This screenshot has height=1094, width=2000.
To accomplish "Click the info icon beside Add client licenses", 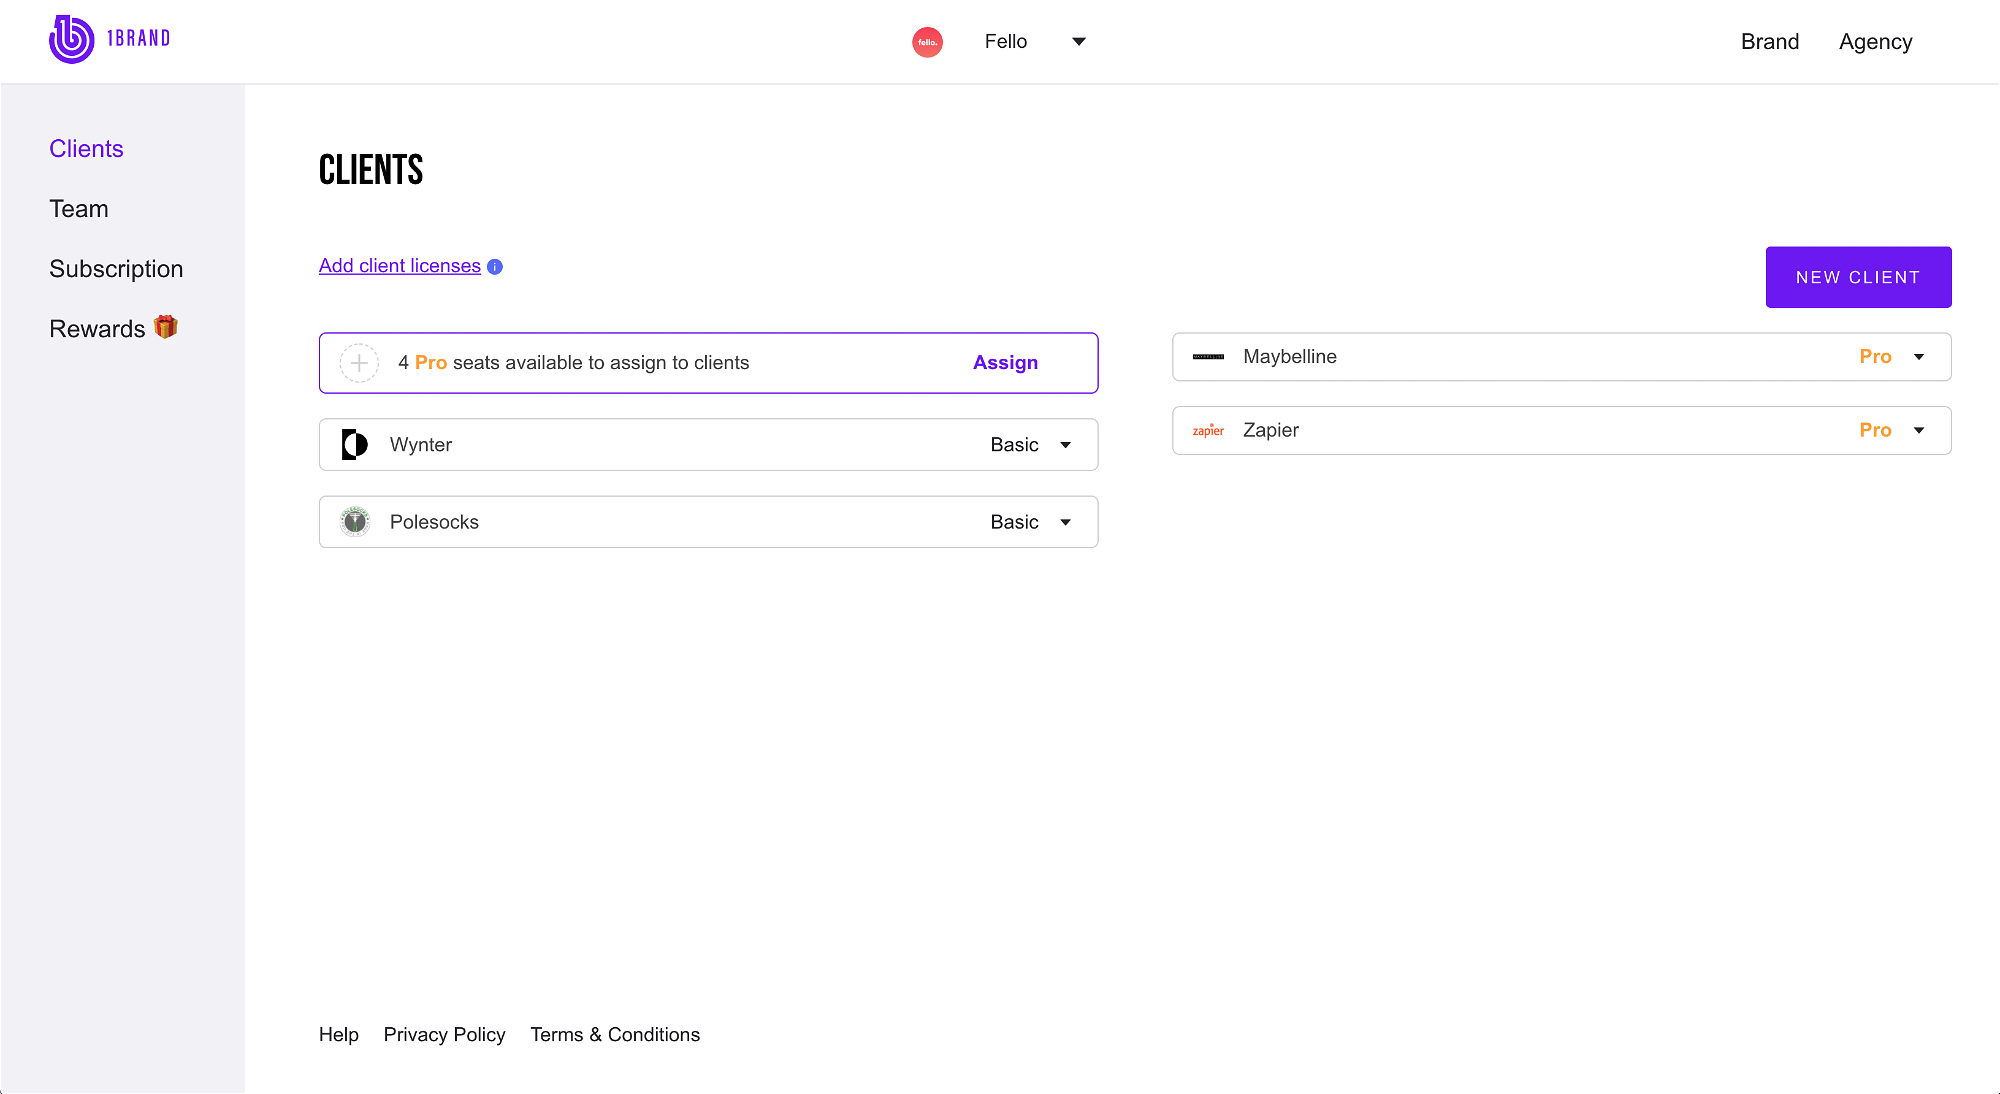I will 495,267.
